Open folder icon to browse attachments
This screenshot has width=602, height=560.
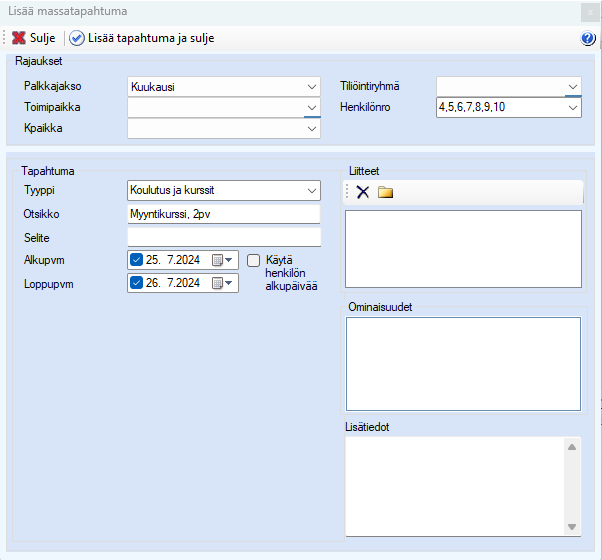pos(385,192)
